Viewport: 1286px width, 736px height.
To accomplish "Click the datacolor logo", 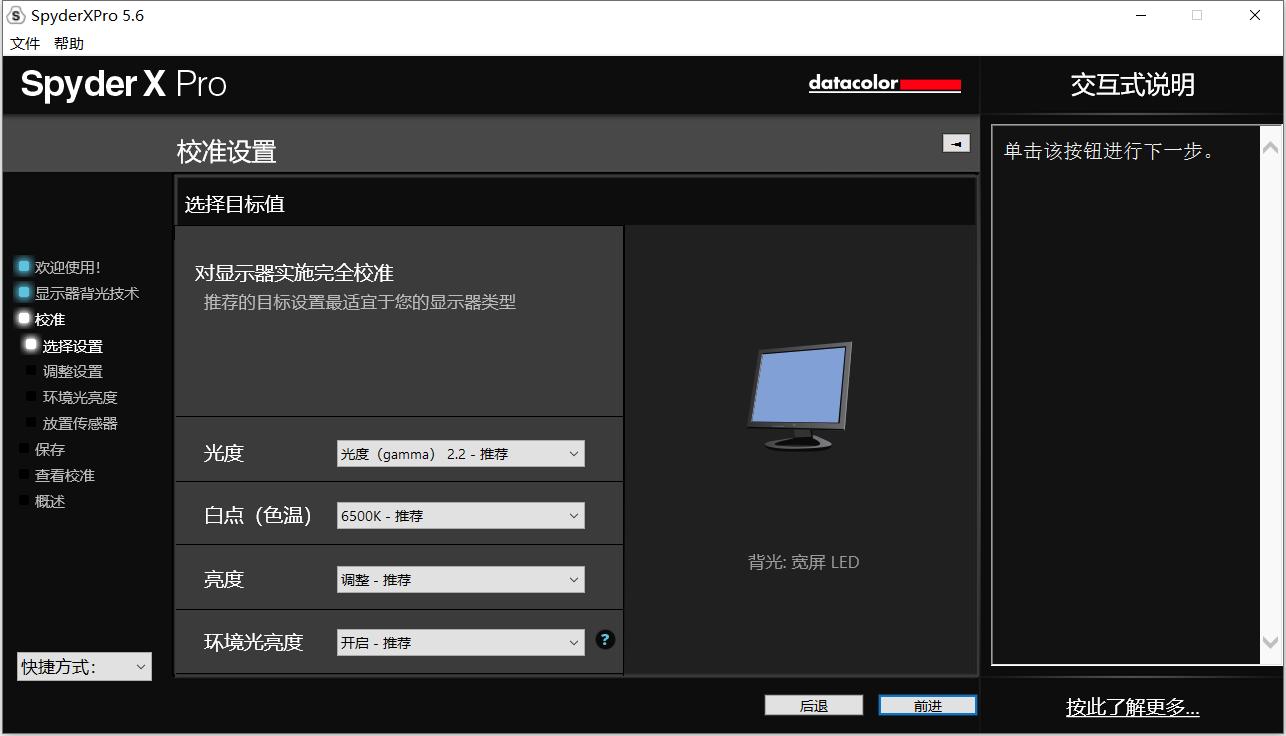I will click(x=884, y=85).
